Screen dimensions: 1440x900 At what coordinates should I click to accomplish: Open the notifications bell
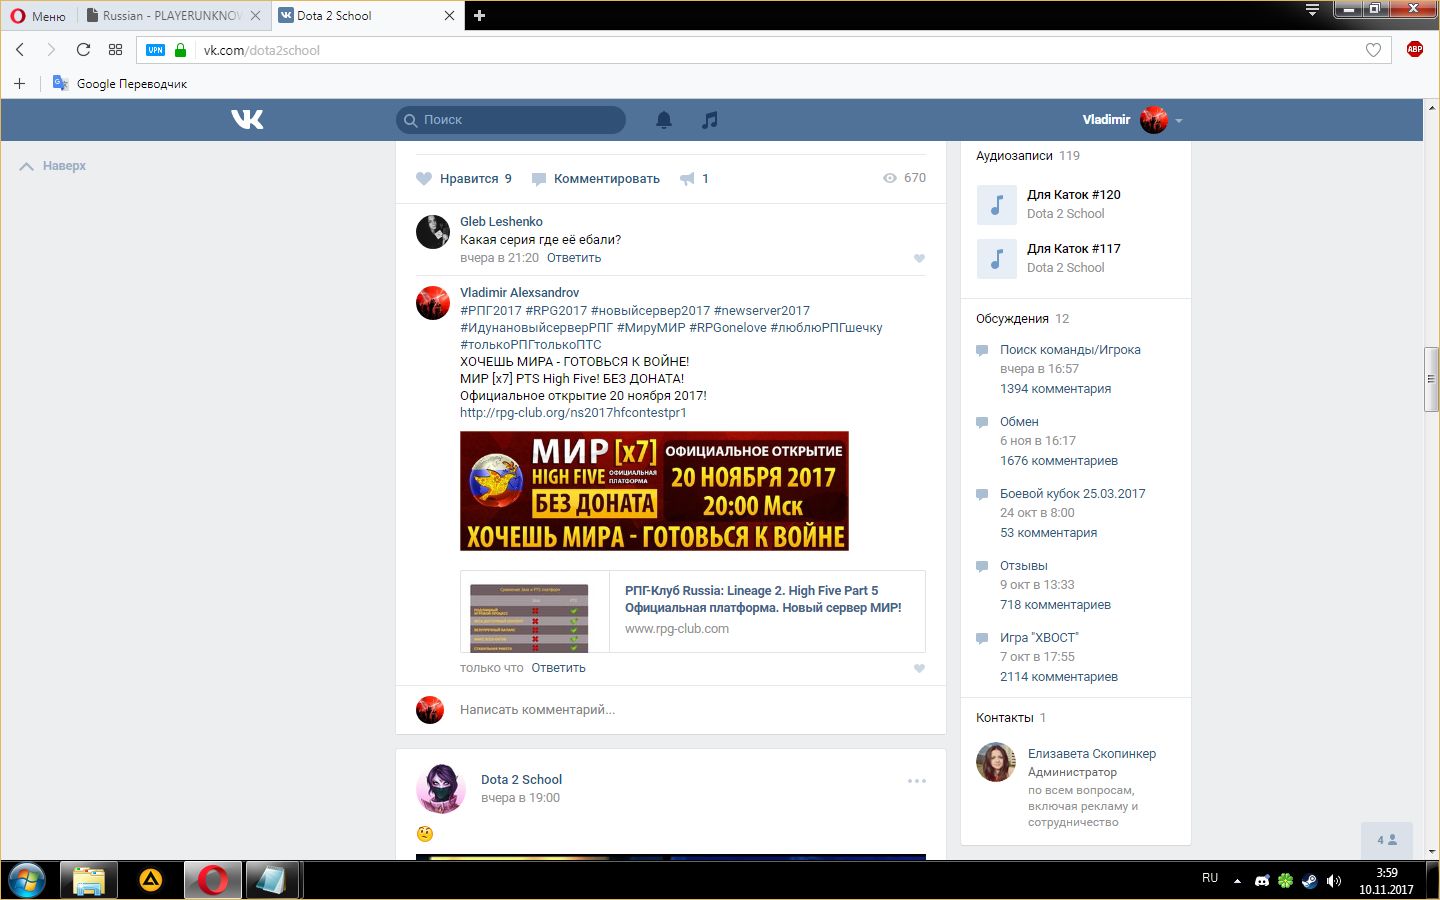tap(664, 120)
